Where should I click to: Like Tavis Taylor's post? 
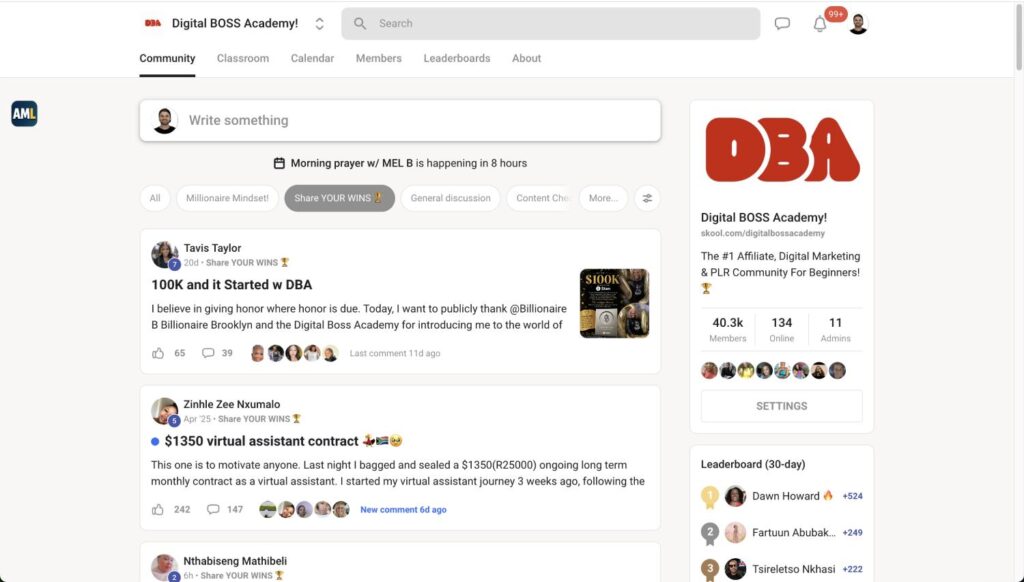[158, 353]
